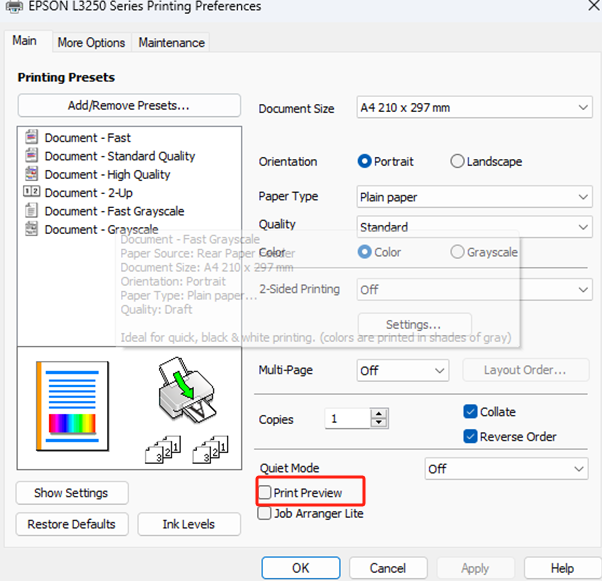Click the Add/Remove Presets button
Screen dimensions: 602x581
coord(129,105)
